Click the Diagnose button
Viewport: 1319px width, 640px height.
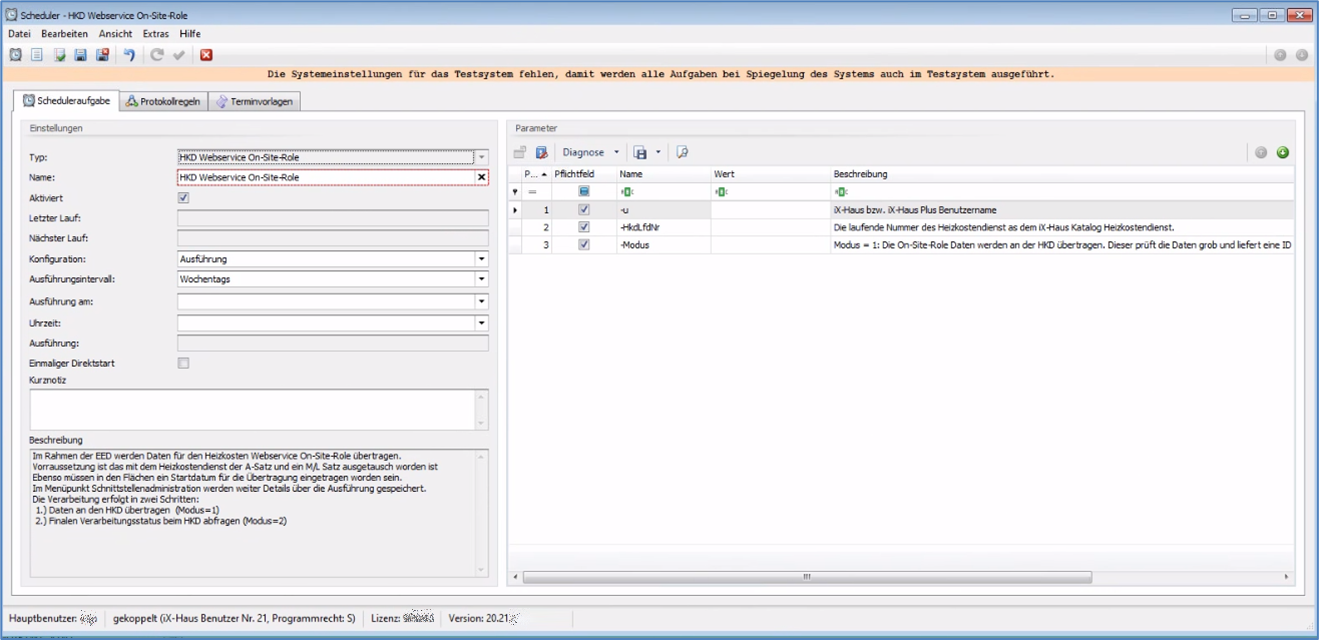click(x=583, y=152)
